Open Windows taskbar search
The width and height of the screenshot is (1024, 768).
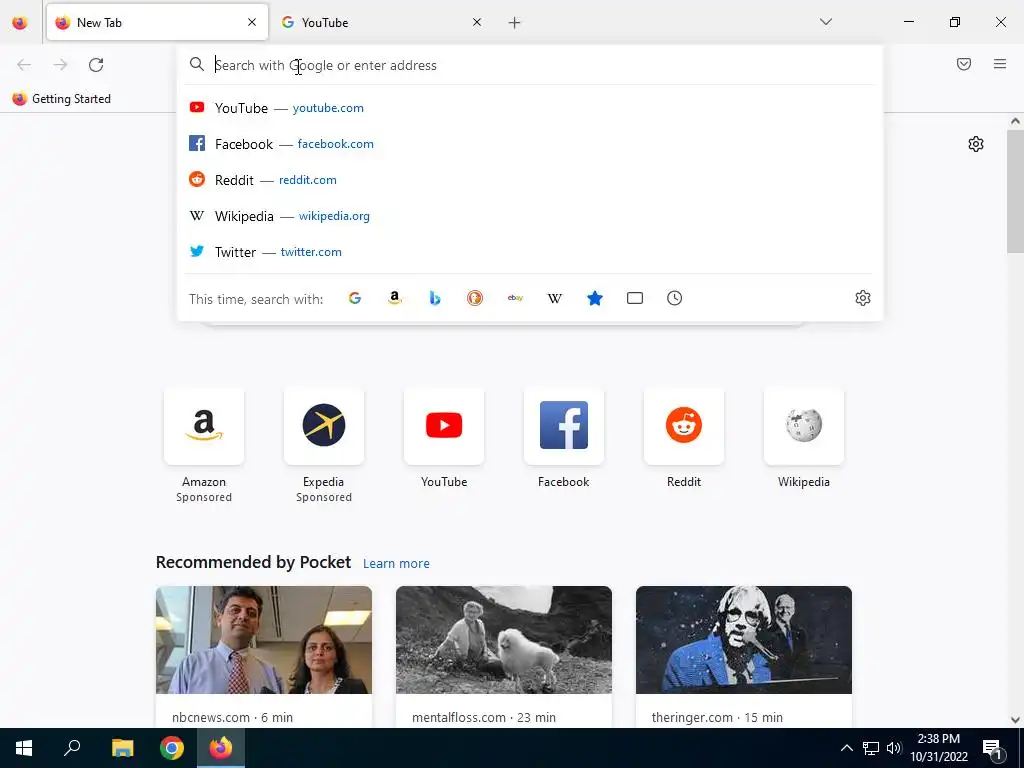(x=72, y=748)
